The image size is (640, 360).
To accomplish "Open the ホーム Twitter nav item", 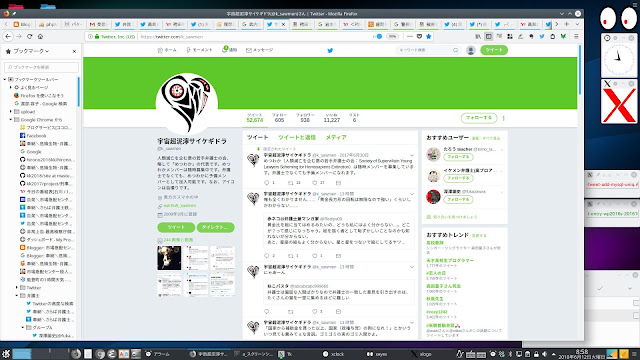I will [167, 50].
